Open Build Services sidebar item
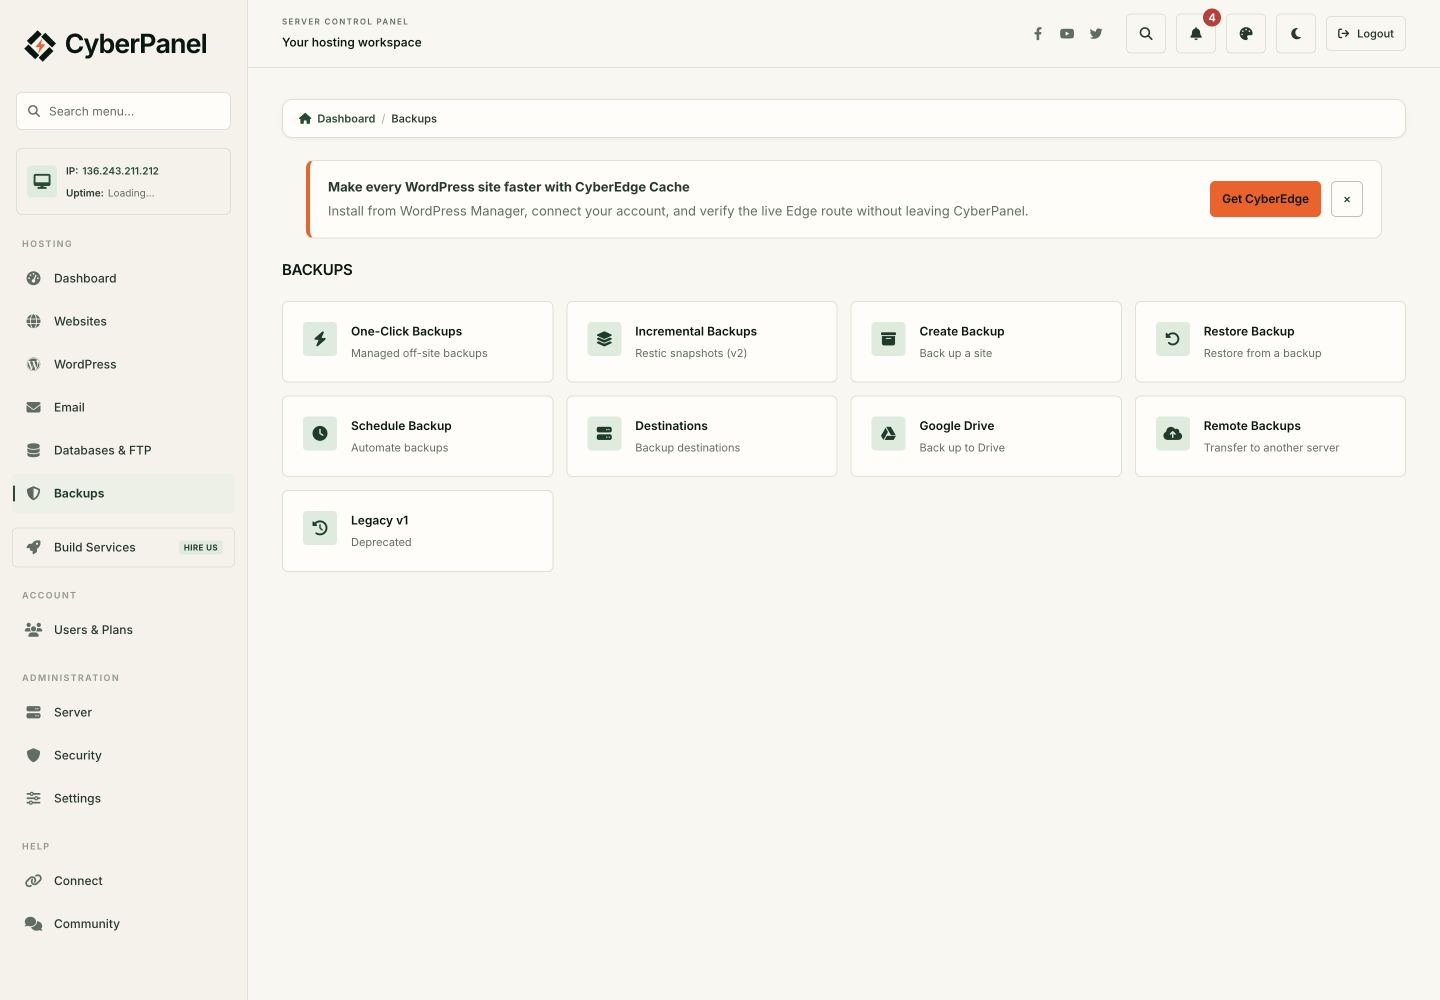 123,547
